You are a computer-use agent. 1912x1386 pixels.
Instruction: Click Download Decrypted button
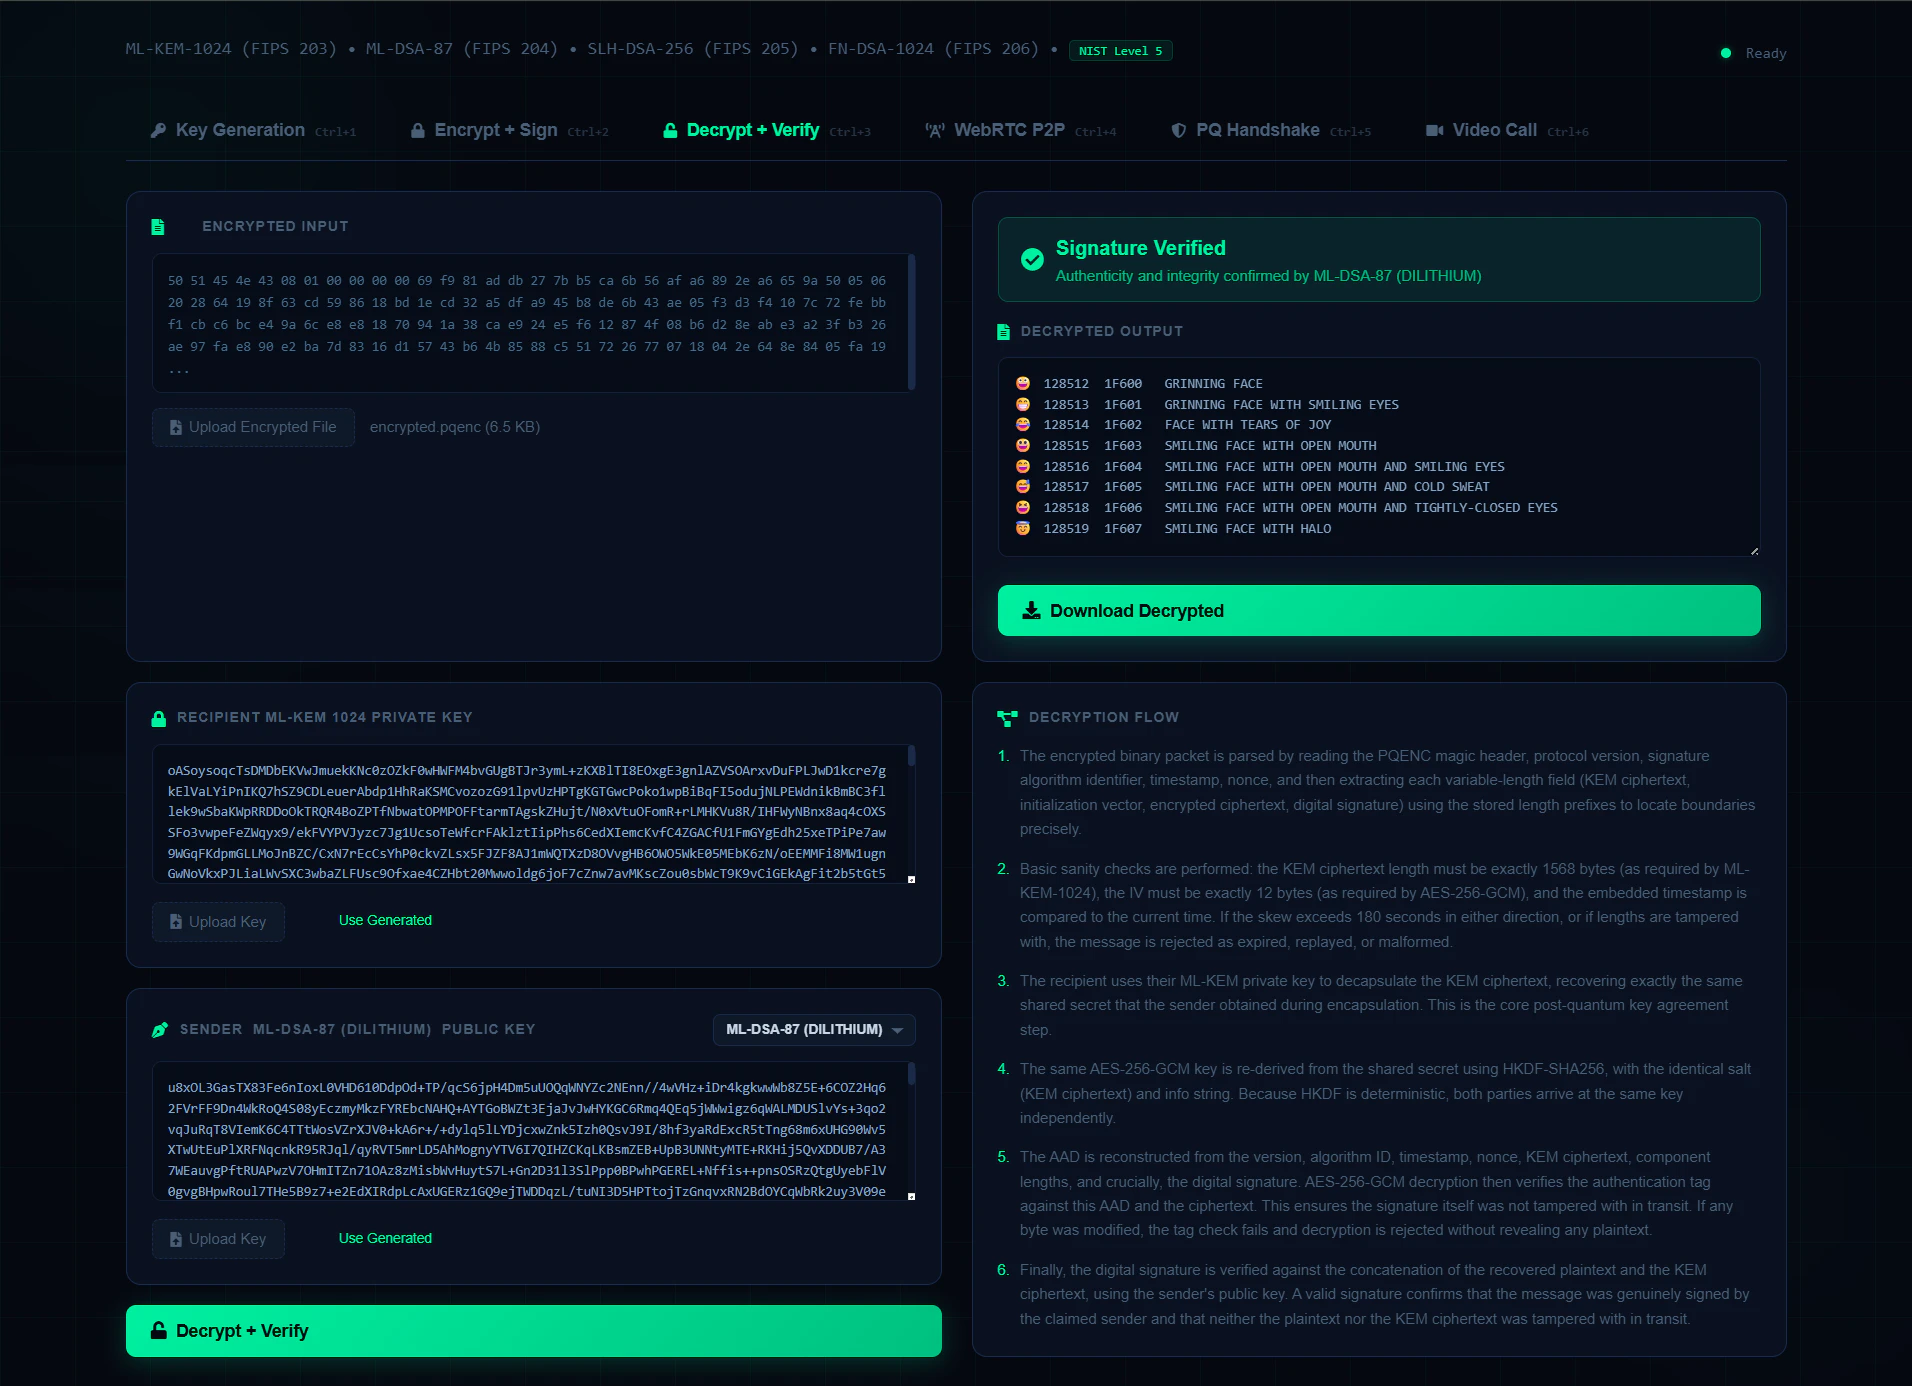point(1379,610)
